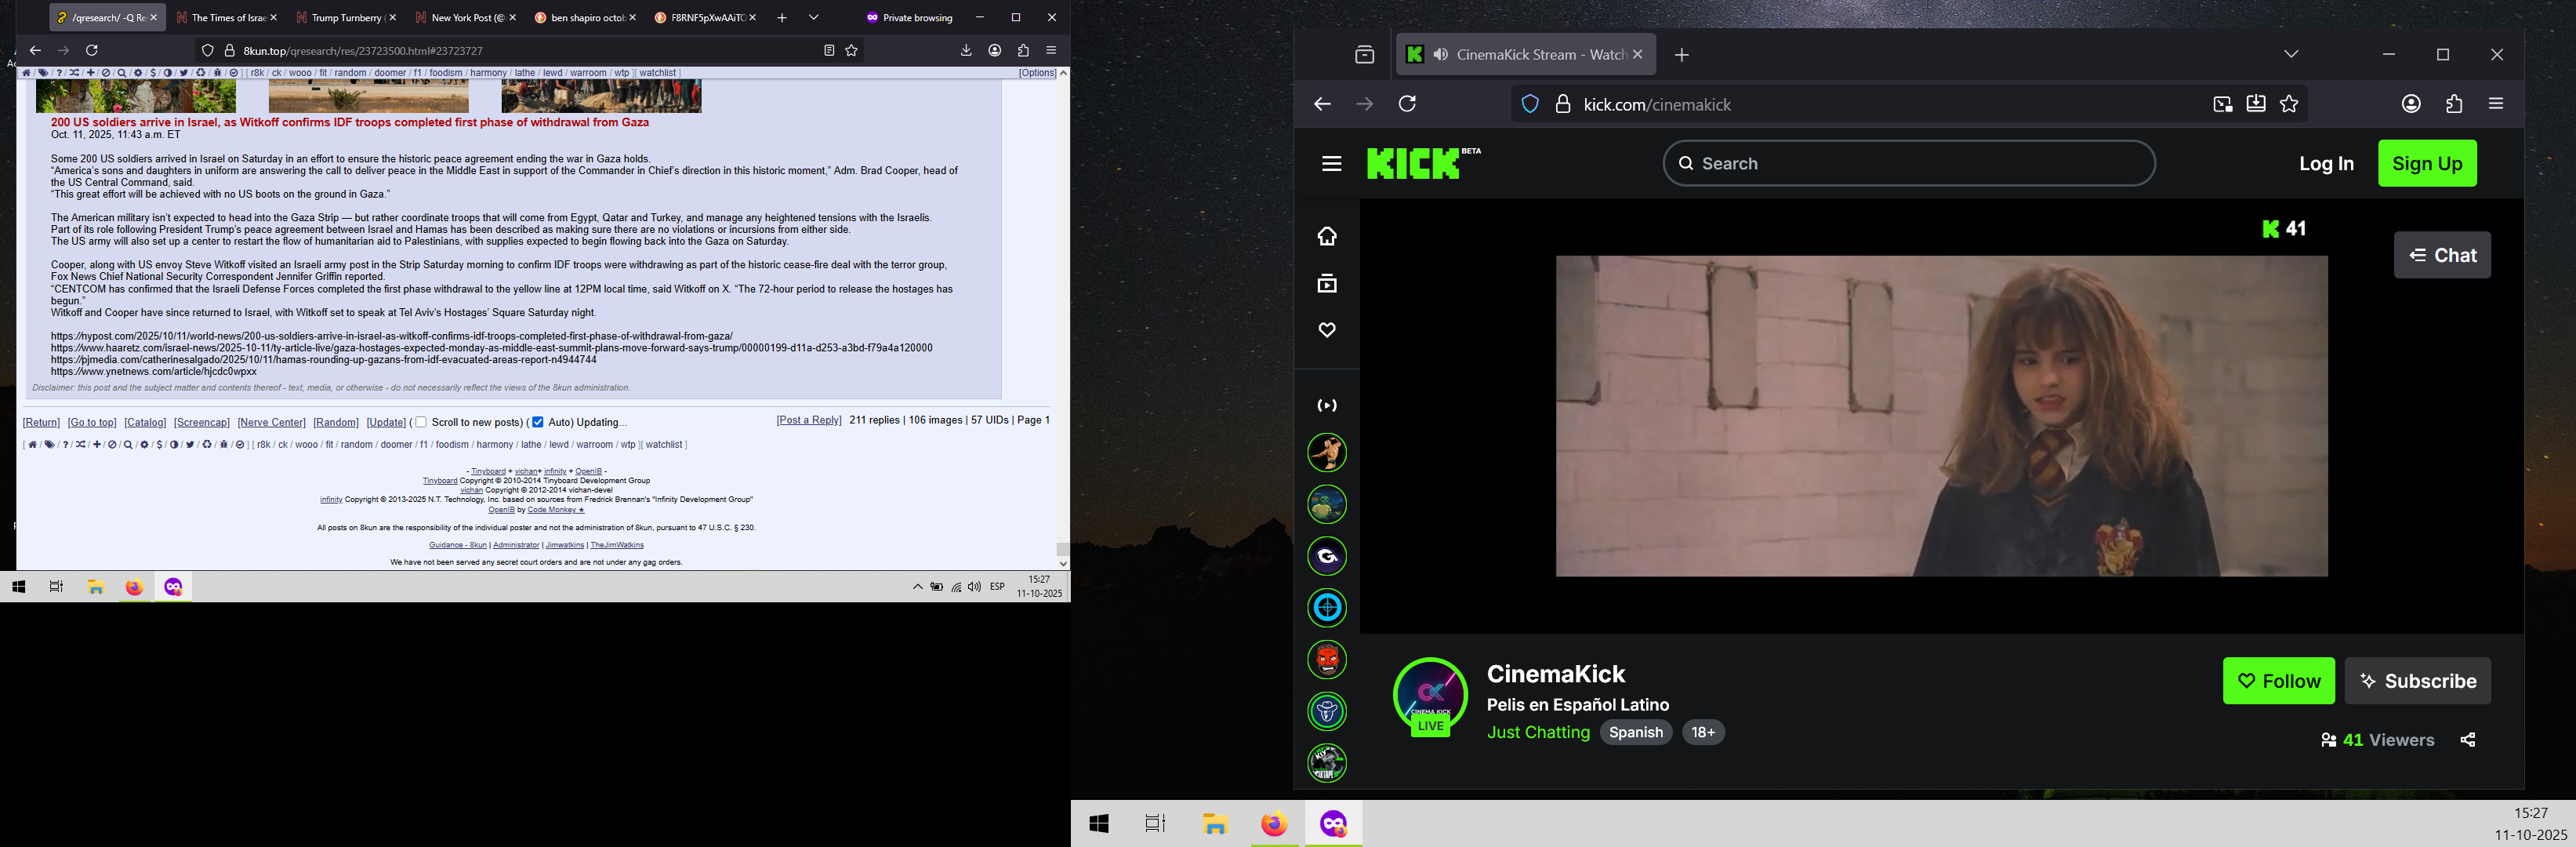The width and height of the screenshot is (2576, 847).
Task: Switch to Trump Turnberry tab
Action: [346, 18]
